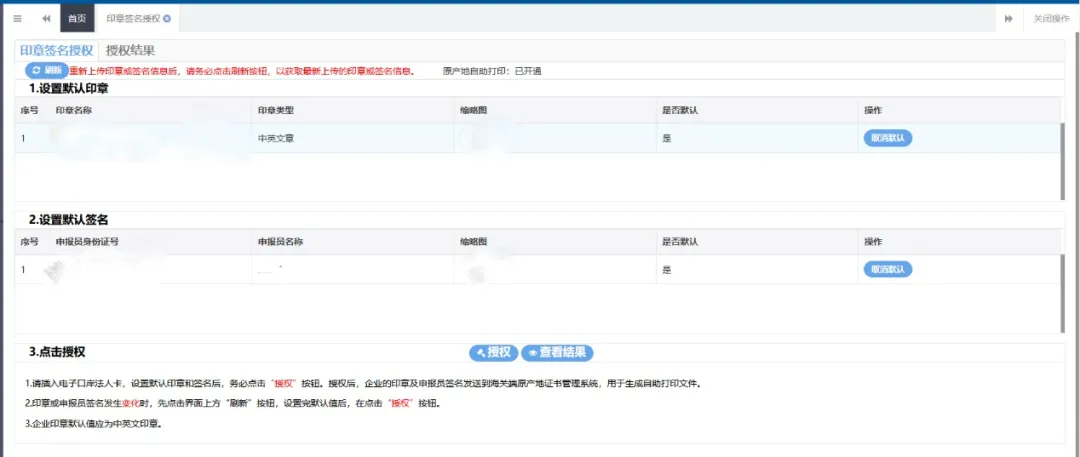The image size is (1080, 457).
Task: Open the 关闭操作 dropdown menu
Action: click(x=1050, y=19)
